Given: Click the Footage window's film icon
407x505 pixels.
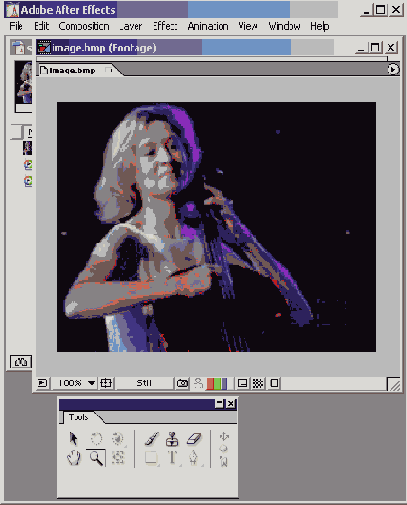Looking at the screenshot, I should (x=44, y=48).
